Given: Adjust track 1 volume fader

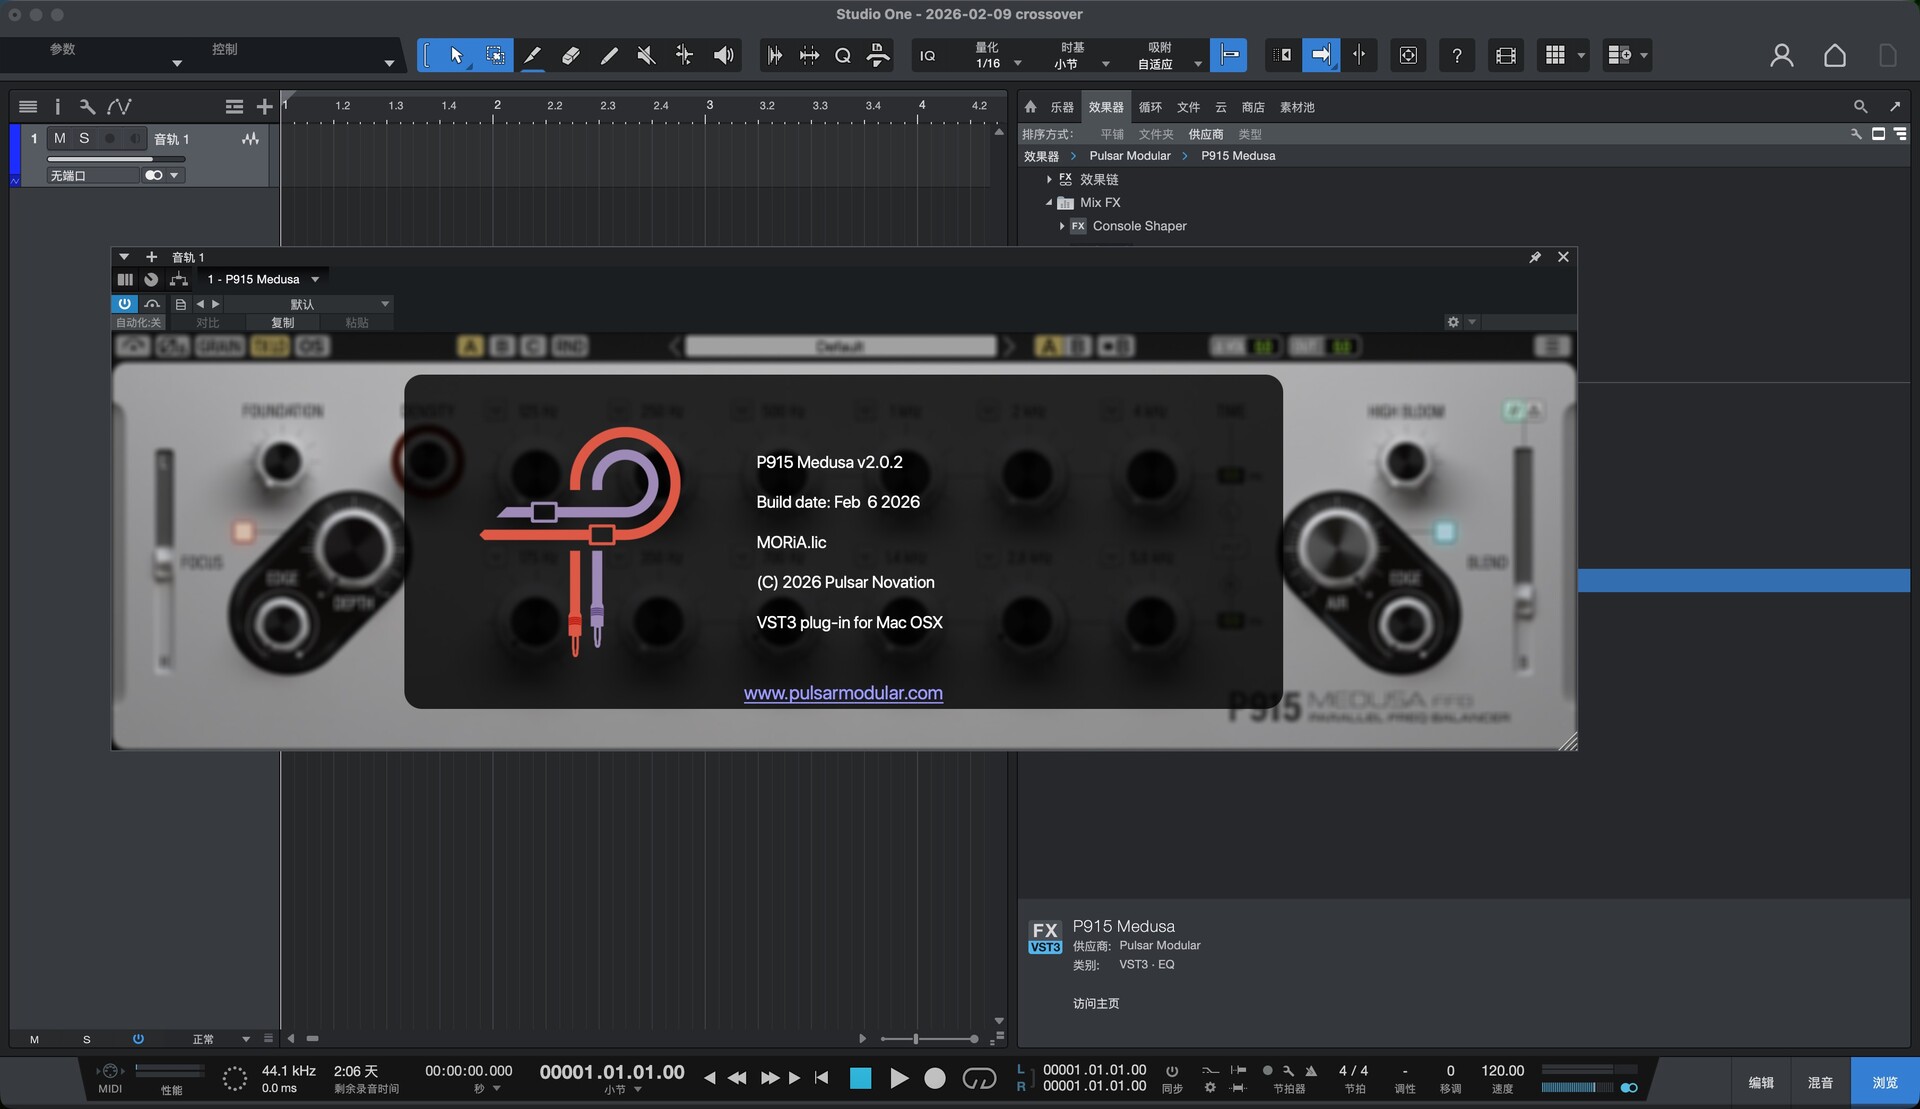Looking at the screenshot, I should (x=152, y=159).
